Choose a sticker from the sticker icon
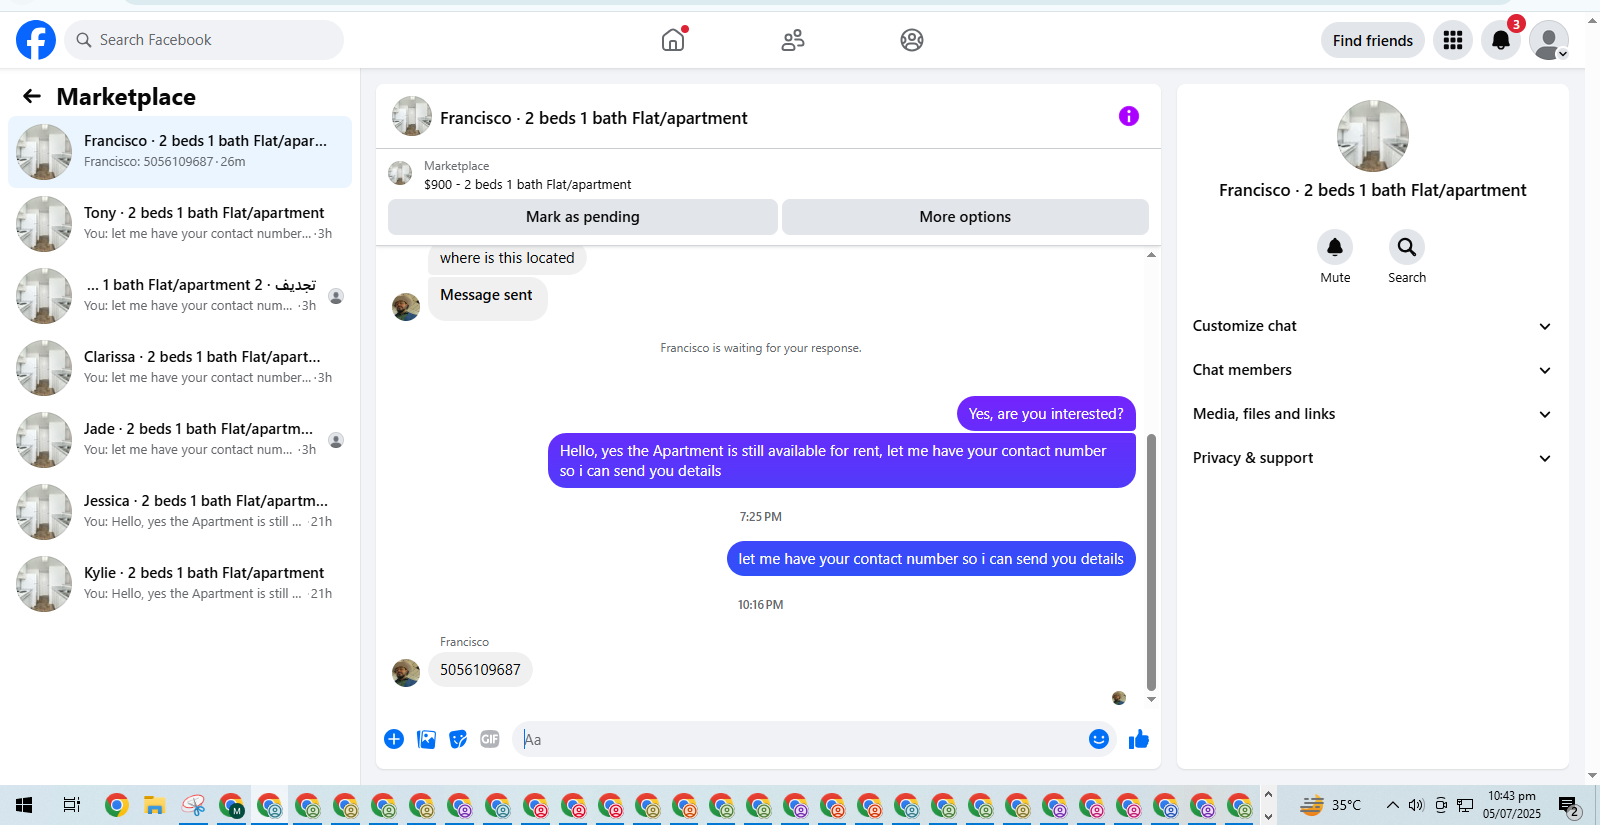Viewport: 1600px width, 825px height. [x=458, y=739]
